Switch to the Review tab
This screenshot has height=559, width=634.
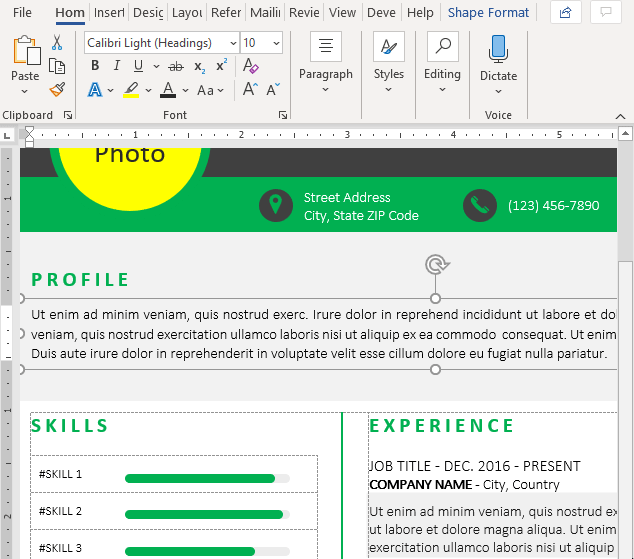pyautogui.click(x=304, y=13)
